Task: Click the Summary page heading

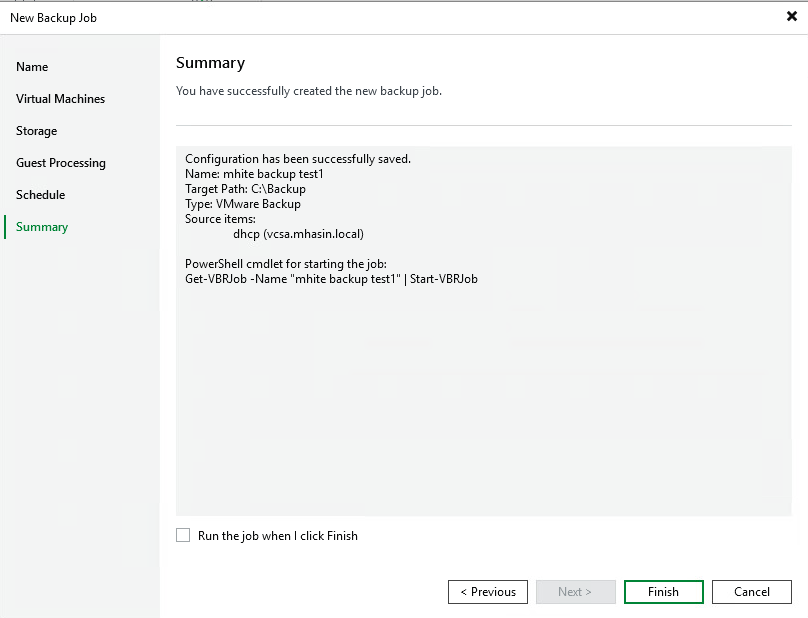Action: [211, 62]
